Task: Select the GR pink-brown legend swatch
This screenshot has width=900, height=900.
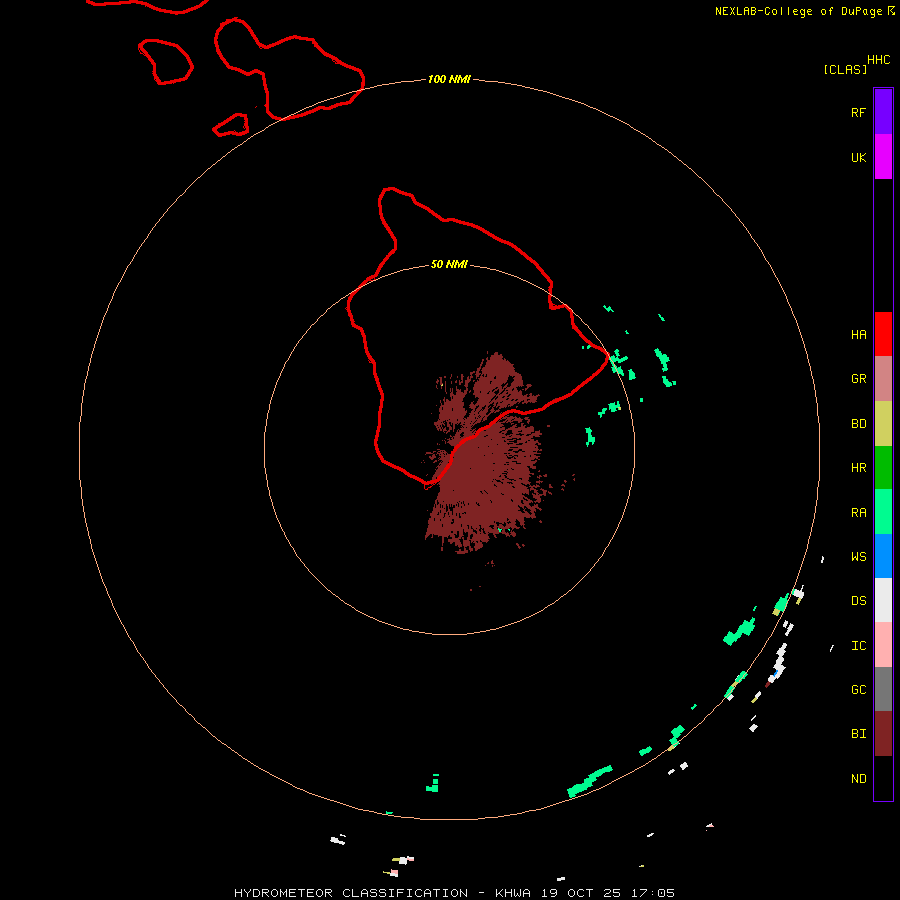Action: [883, 379]
